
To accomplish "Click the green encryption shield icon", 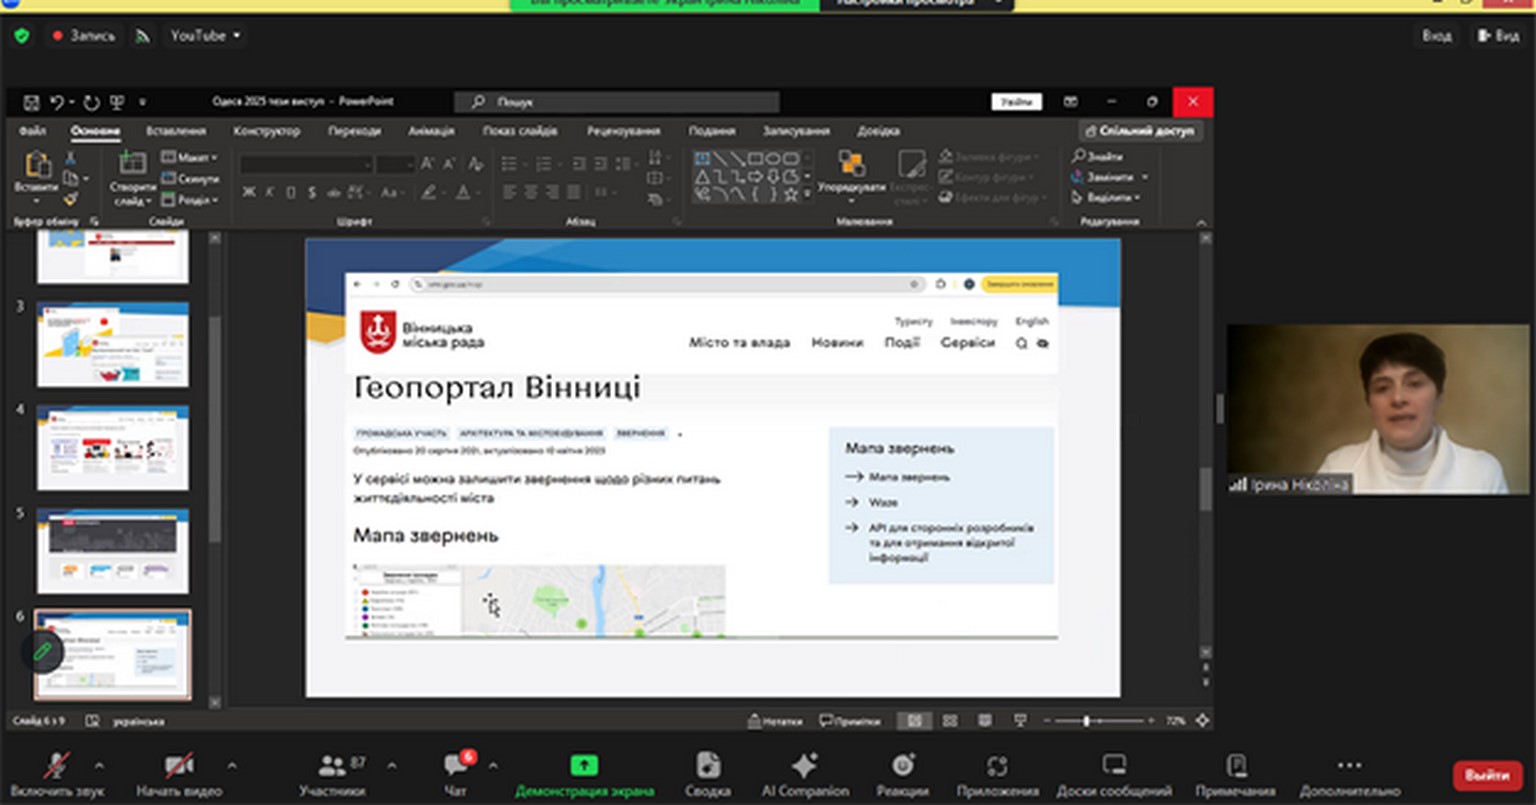I will [22, 36].
